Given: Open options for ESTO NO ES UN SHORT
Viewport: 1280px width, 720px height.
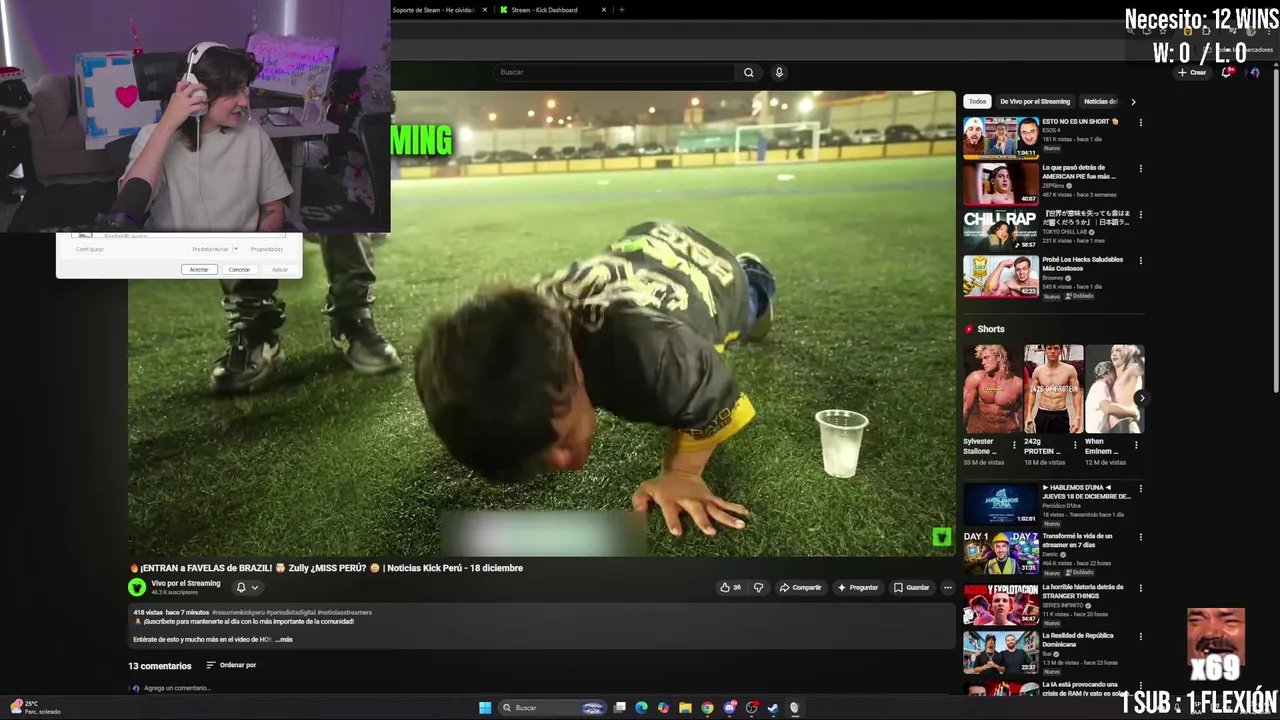Looking at the screenshot, I should coord(1140,122).
